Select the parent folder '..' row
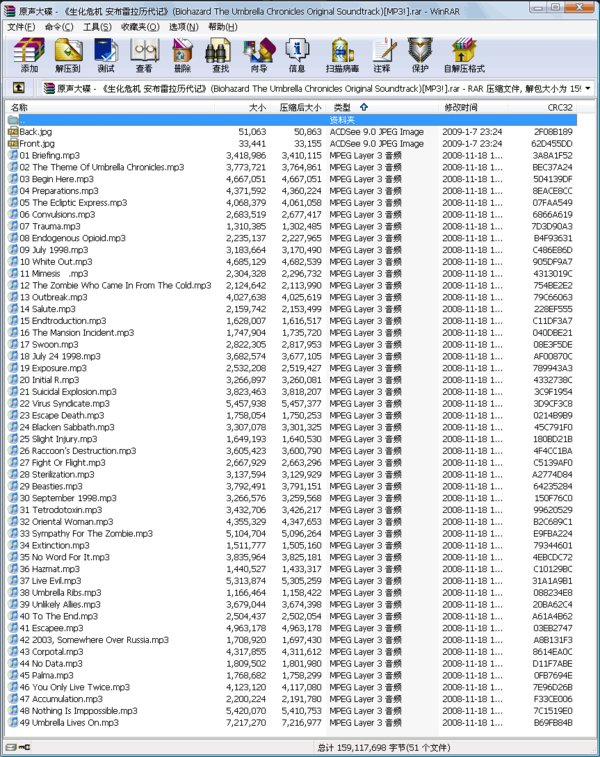 click(292, 120)
